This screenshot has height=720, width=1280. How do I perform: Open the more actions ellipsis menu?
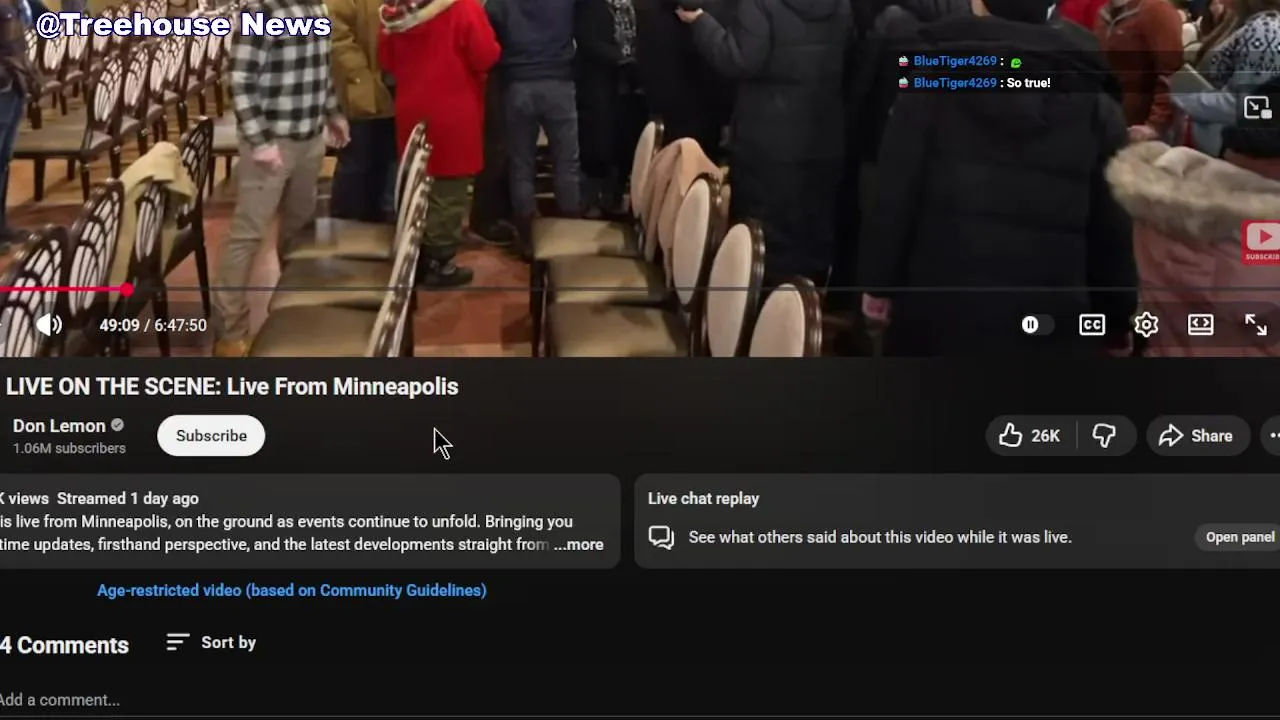point(1272,436)
